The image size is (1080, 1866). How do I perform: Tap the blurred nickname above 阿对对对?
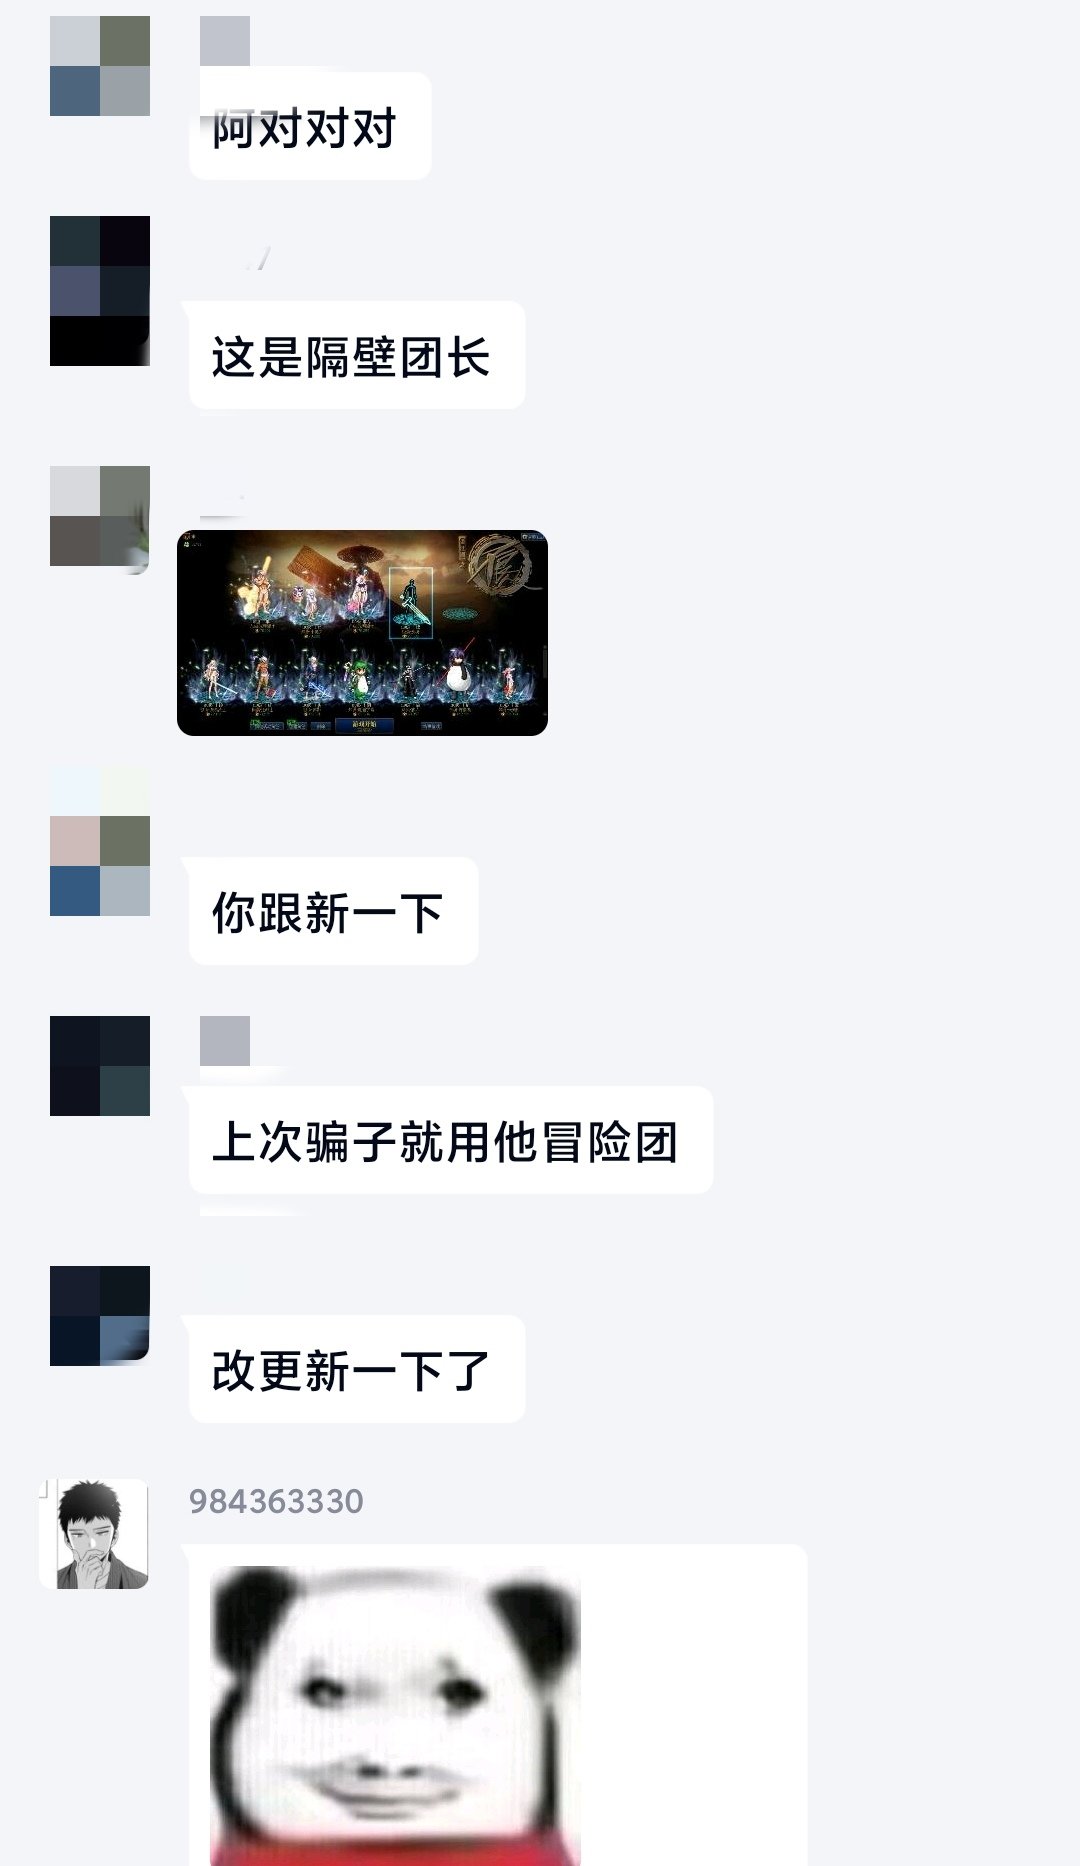click(225, 41)
